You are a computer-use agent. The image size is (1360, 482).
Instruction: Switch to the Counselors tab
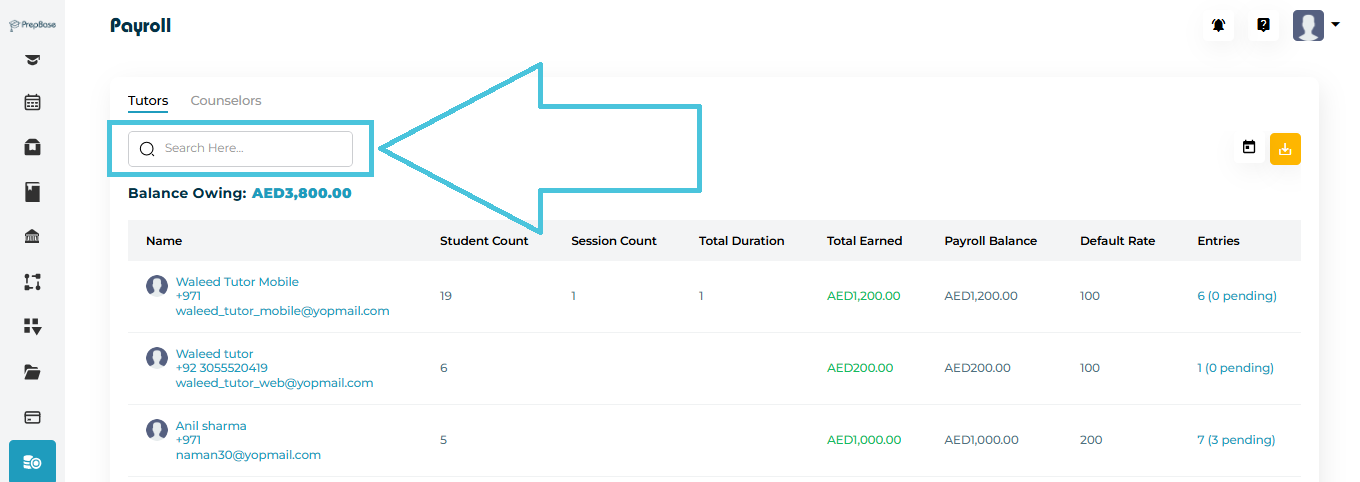point(226,101)
